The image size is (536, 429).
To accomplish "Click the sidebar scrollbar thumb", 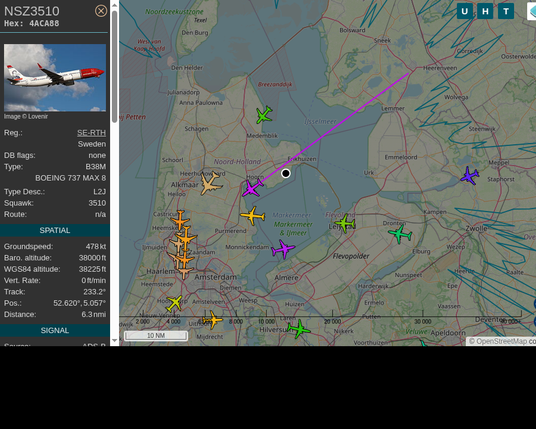I will tap(115, 67).
